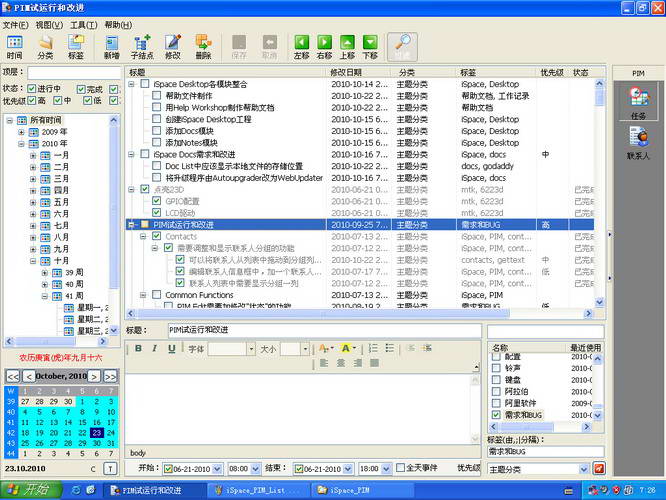Open the 联系人 module in PIM sidebar
Viewport: 666px width, 500px height.
click(638, 143)
